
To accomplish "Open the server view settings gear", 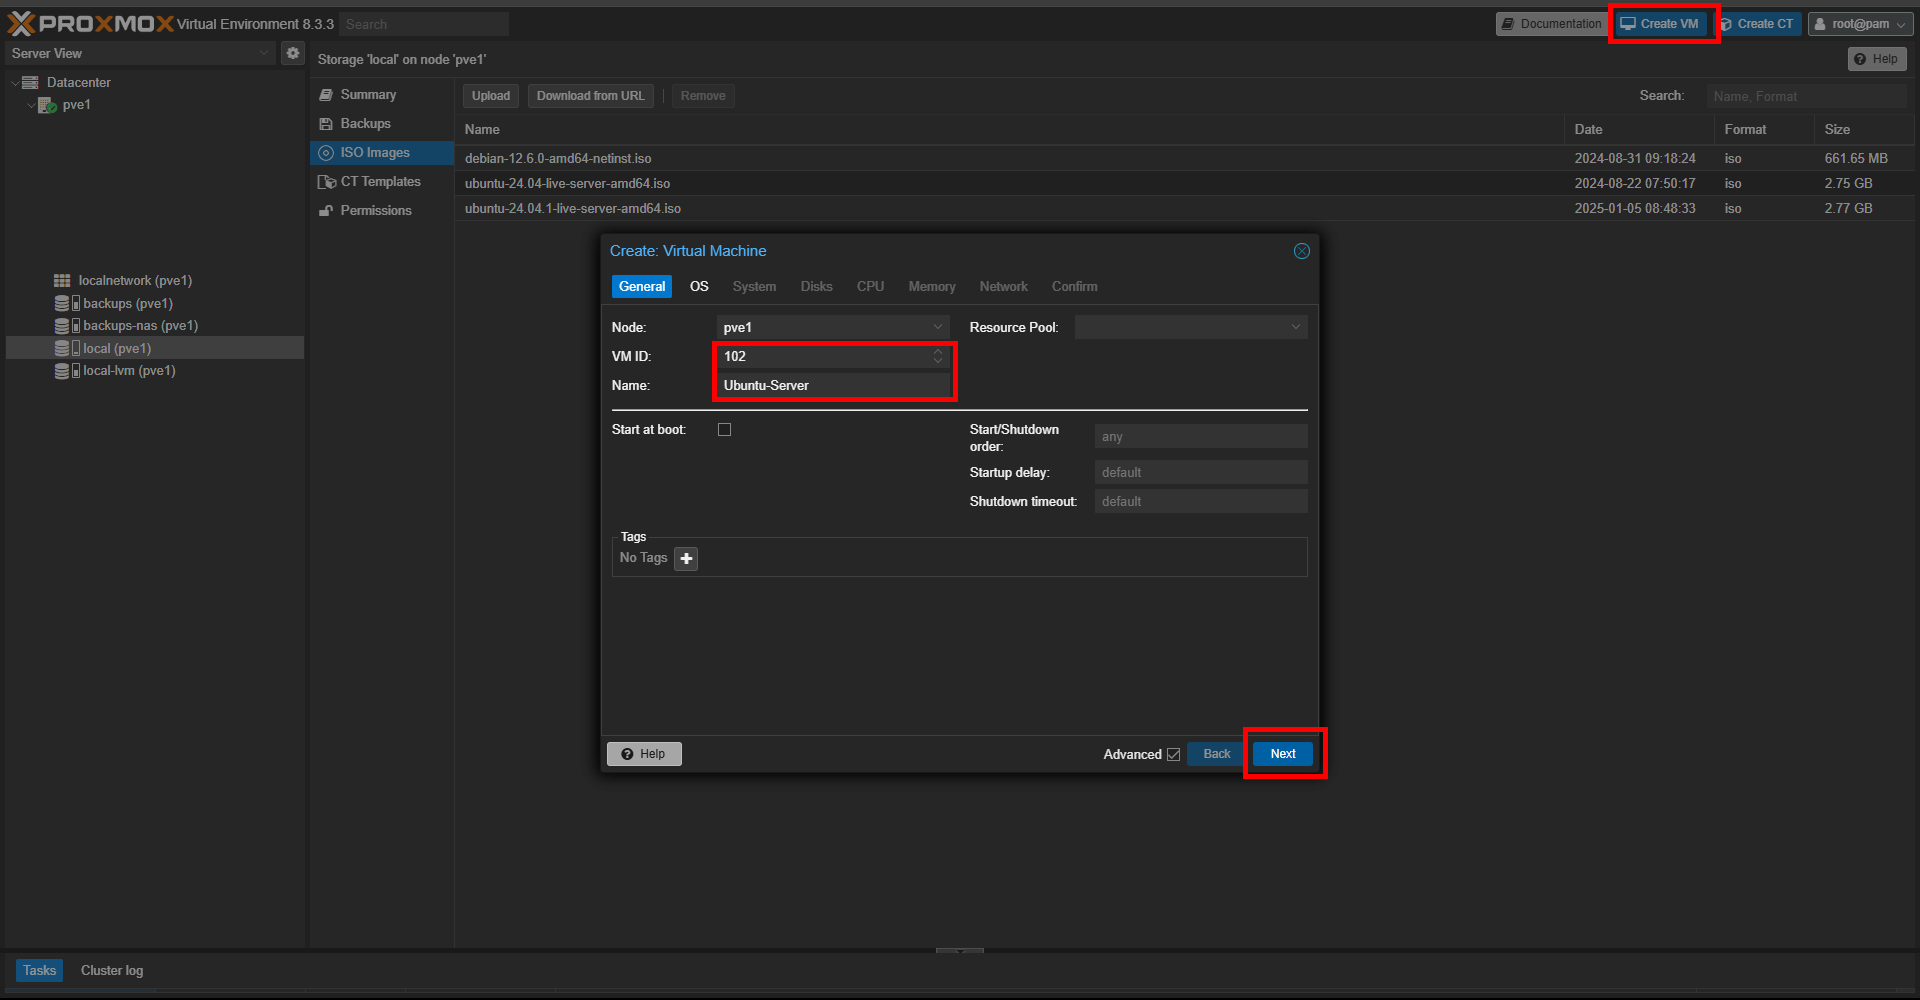I will point(293,53).
